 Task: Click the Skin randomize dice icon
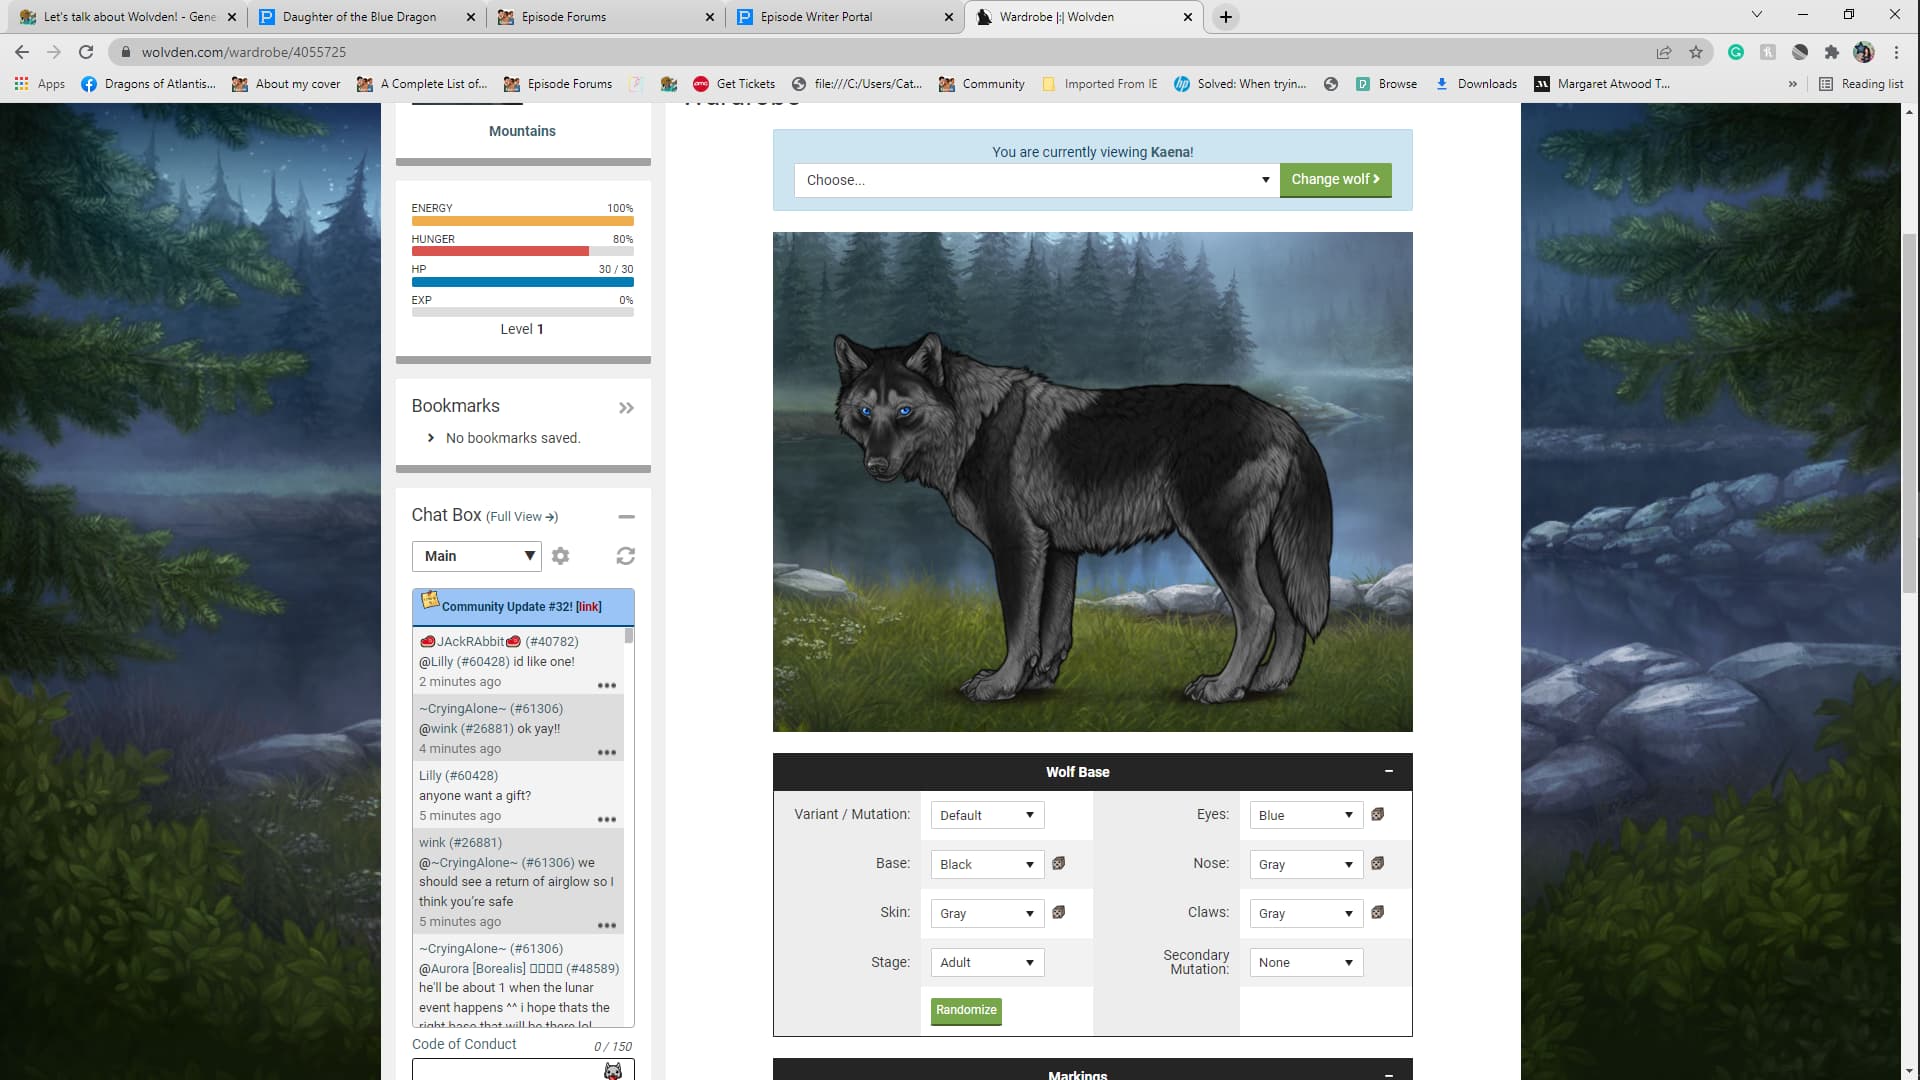[1058, 912]
